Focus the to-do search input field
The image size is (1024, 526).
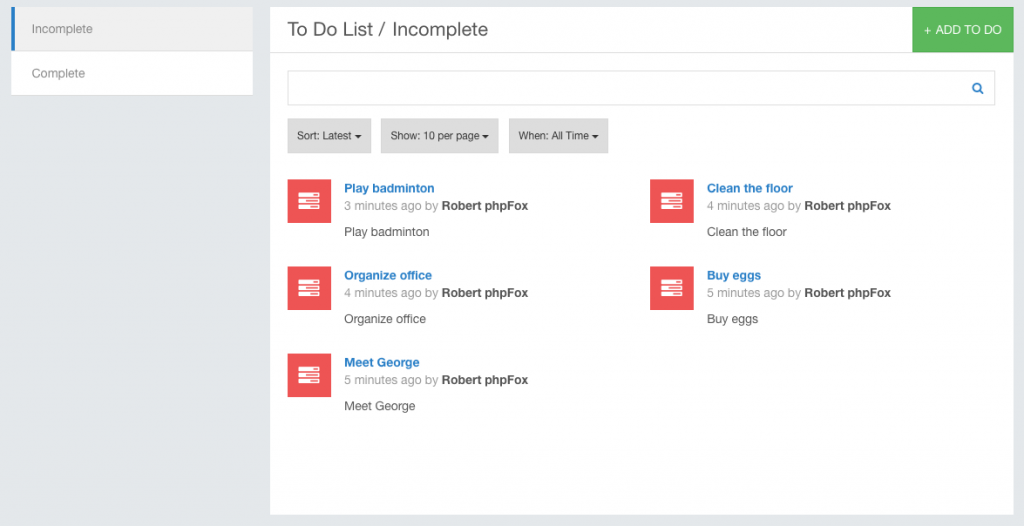641,88
